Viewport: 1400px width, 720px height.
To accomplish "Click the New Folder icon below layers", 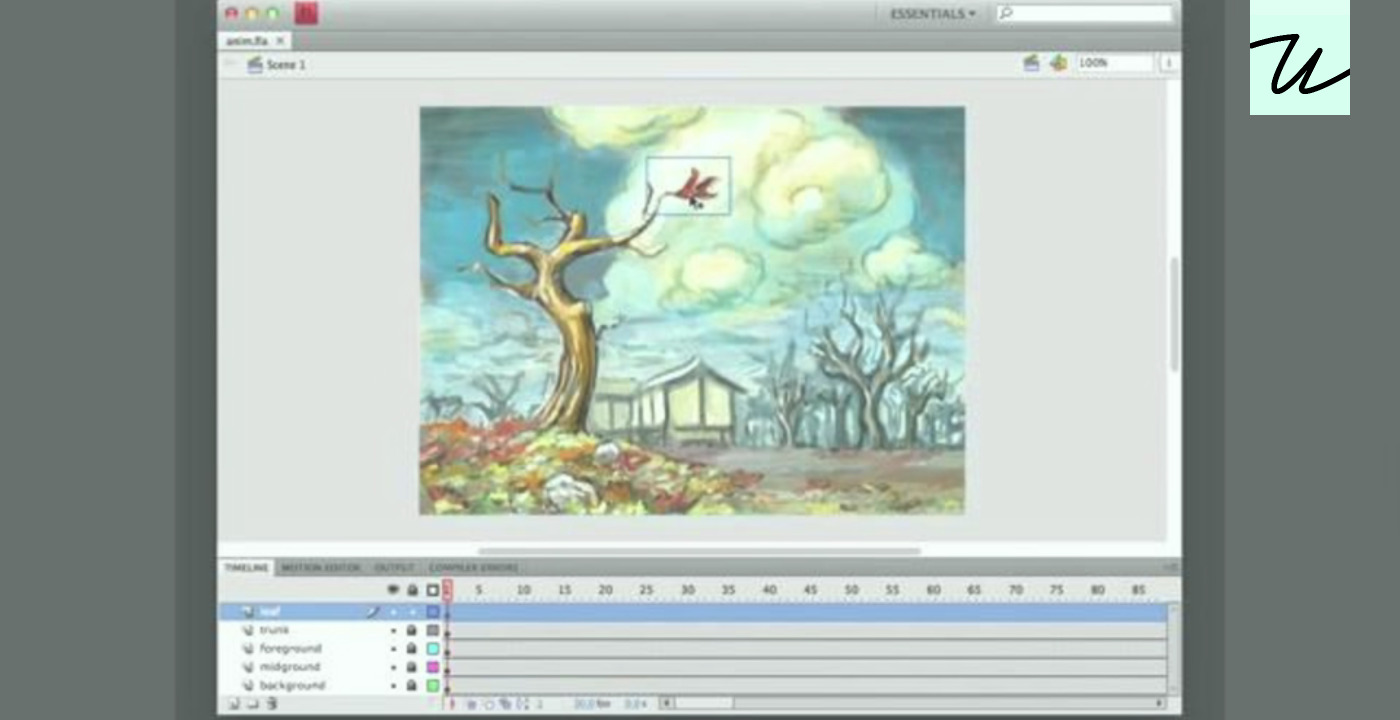I will tap(252, 704).
